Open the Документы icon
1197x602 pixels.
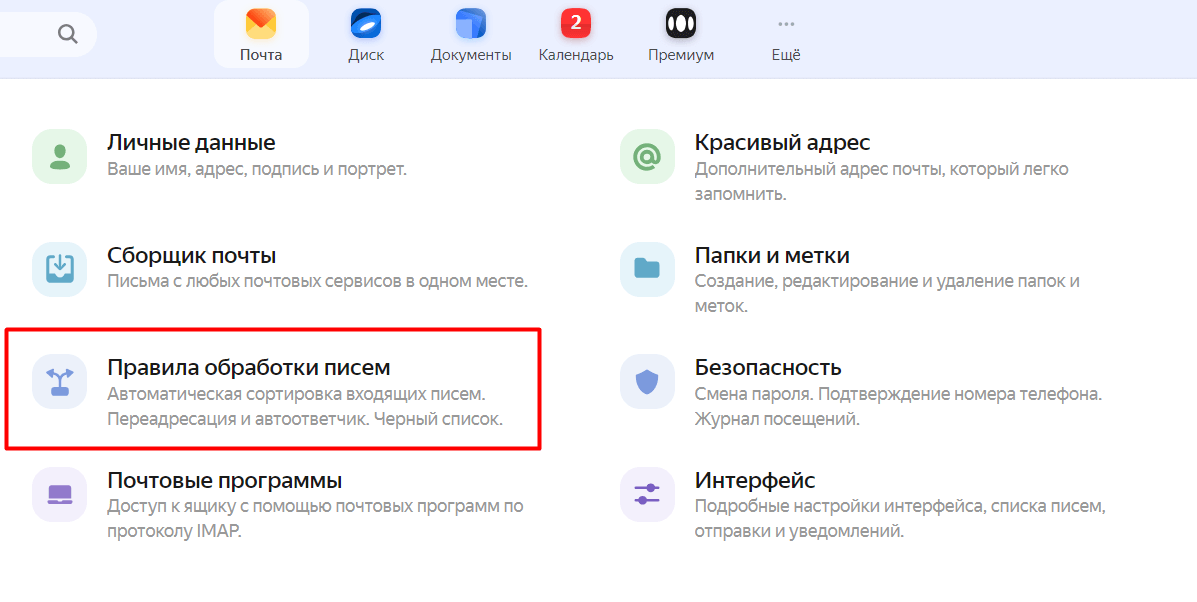(470, 24)
